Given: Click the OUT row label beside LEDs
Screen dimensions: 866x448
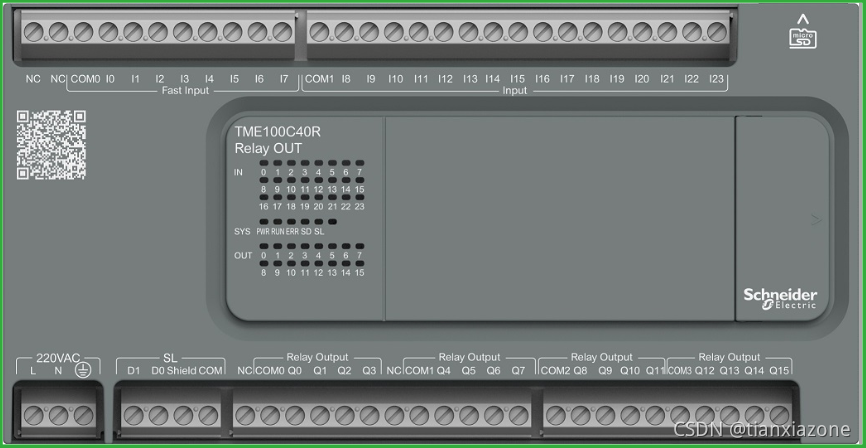Looking at the screenshot, I should [x=243, y=256].
